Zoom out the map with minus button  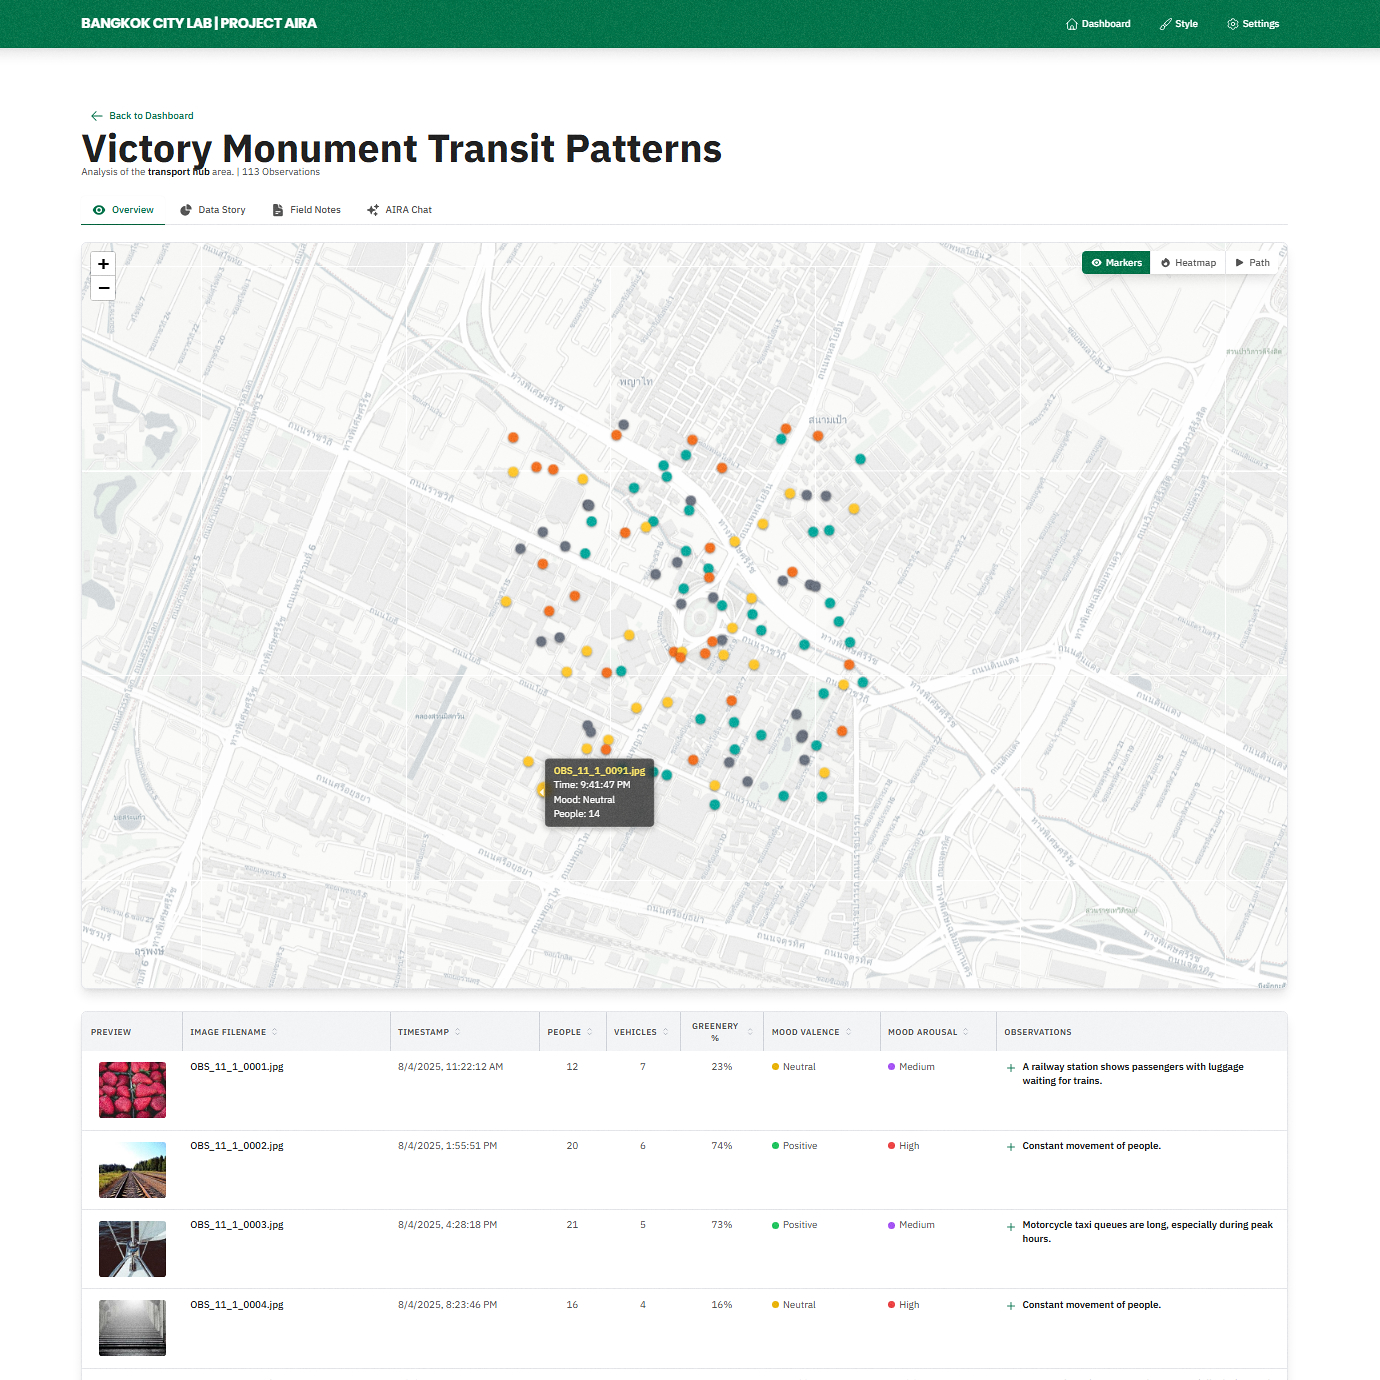click(x=103, y=288)
